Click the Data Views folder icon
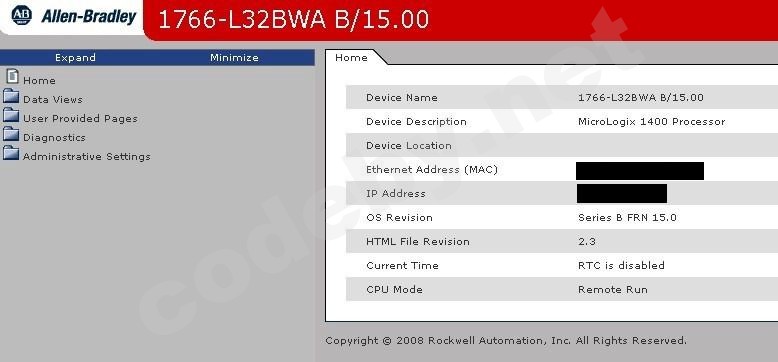The height and width of the screenshot is (362, 778). click(x=11, y=96)
